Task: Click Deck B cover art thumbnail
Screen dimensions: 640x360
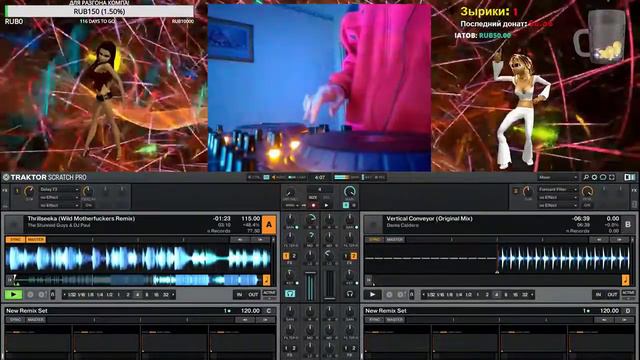Action: [x=373, y=224]
